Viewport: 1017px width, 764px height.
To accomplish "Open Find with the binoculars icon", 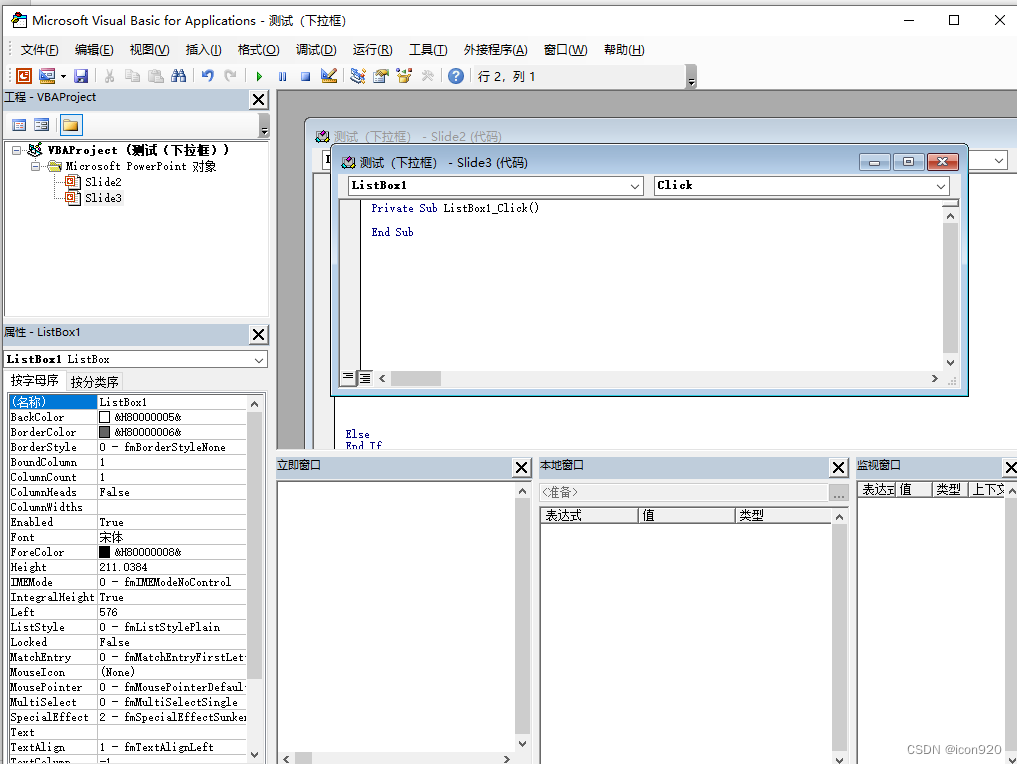I will point(178,76).
